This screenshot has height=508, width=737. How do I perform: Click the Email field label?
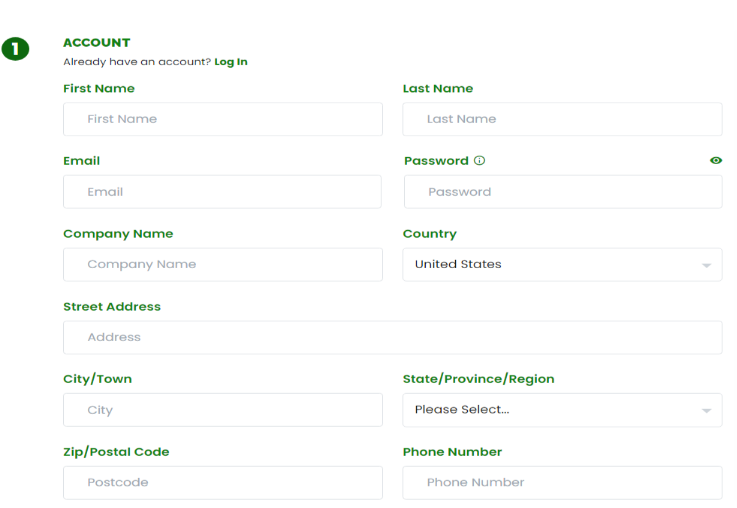coord(82,161)
